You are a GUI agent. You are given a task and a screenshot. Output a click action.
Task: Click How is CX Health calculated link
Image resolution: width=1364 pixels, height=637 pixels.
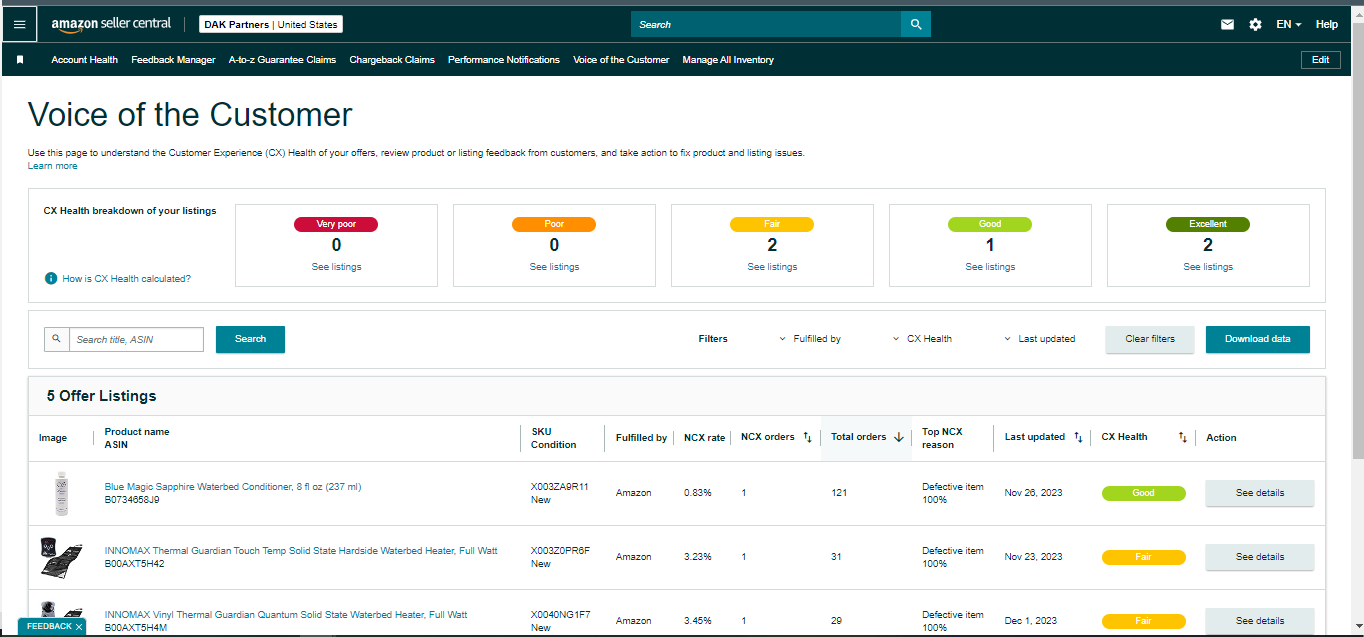point(126,279)
